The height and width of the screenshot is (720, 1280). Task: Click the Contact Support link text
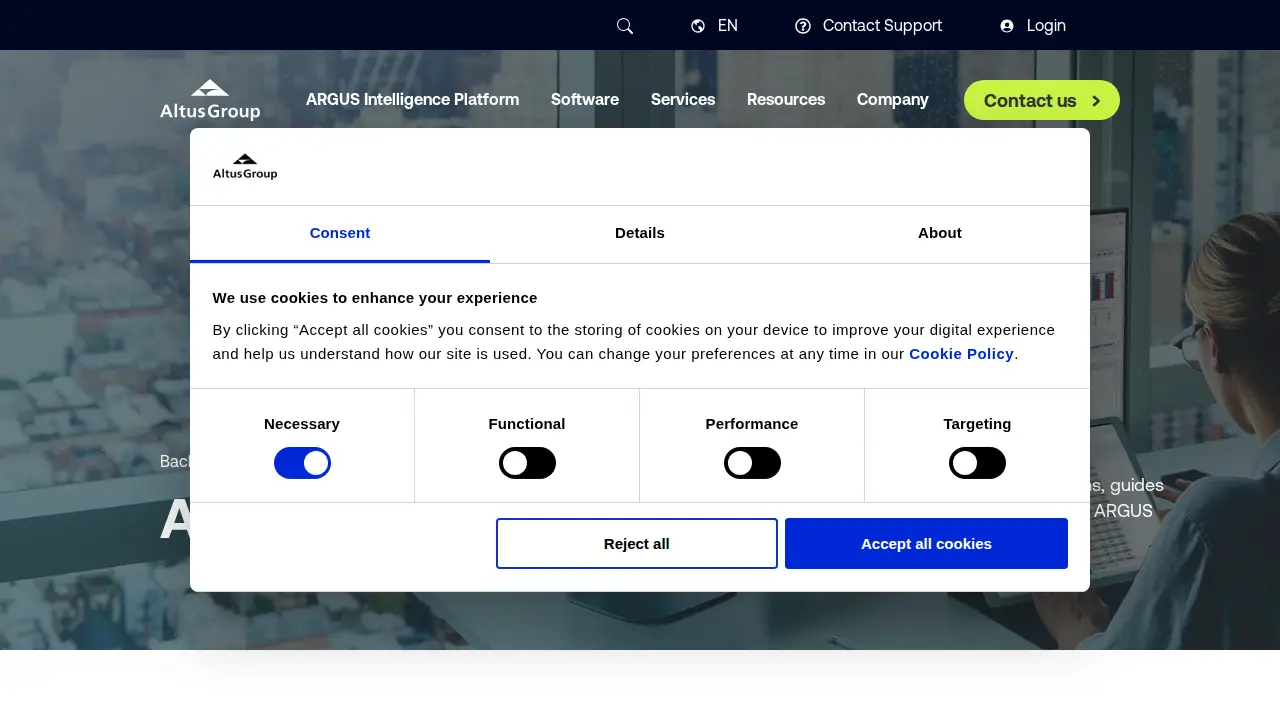pos(882,26)
